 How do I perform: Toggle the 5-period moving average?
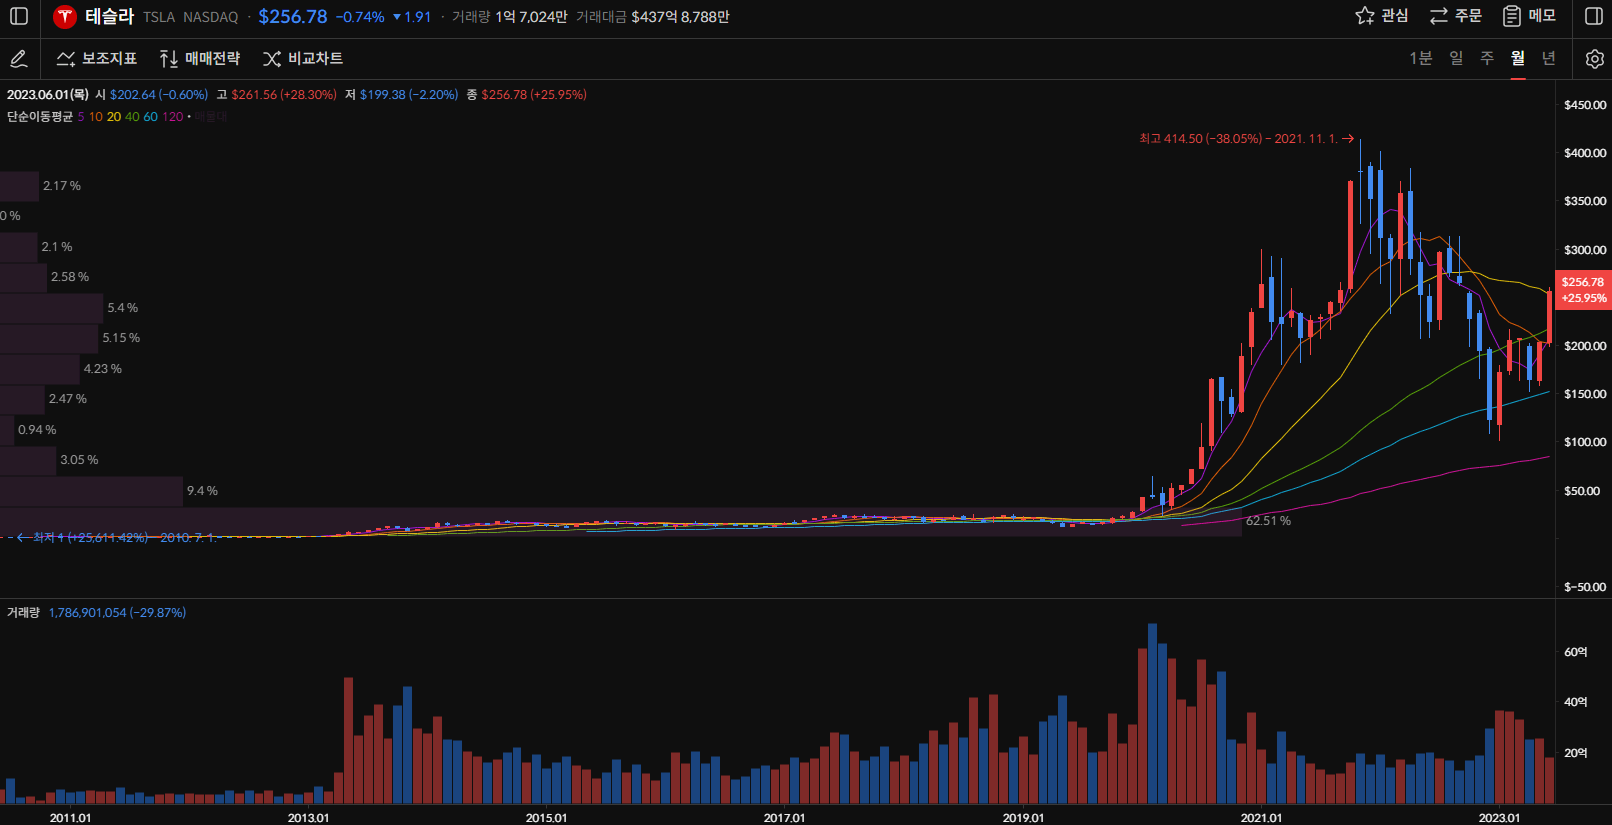(x=81, y=117)
